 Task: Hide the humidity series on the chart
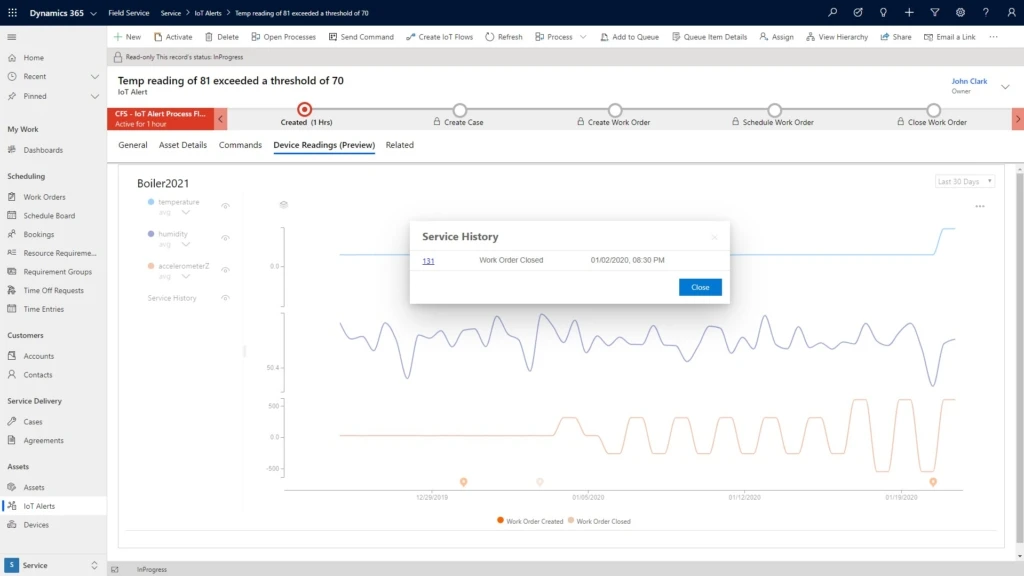(225, 240)
